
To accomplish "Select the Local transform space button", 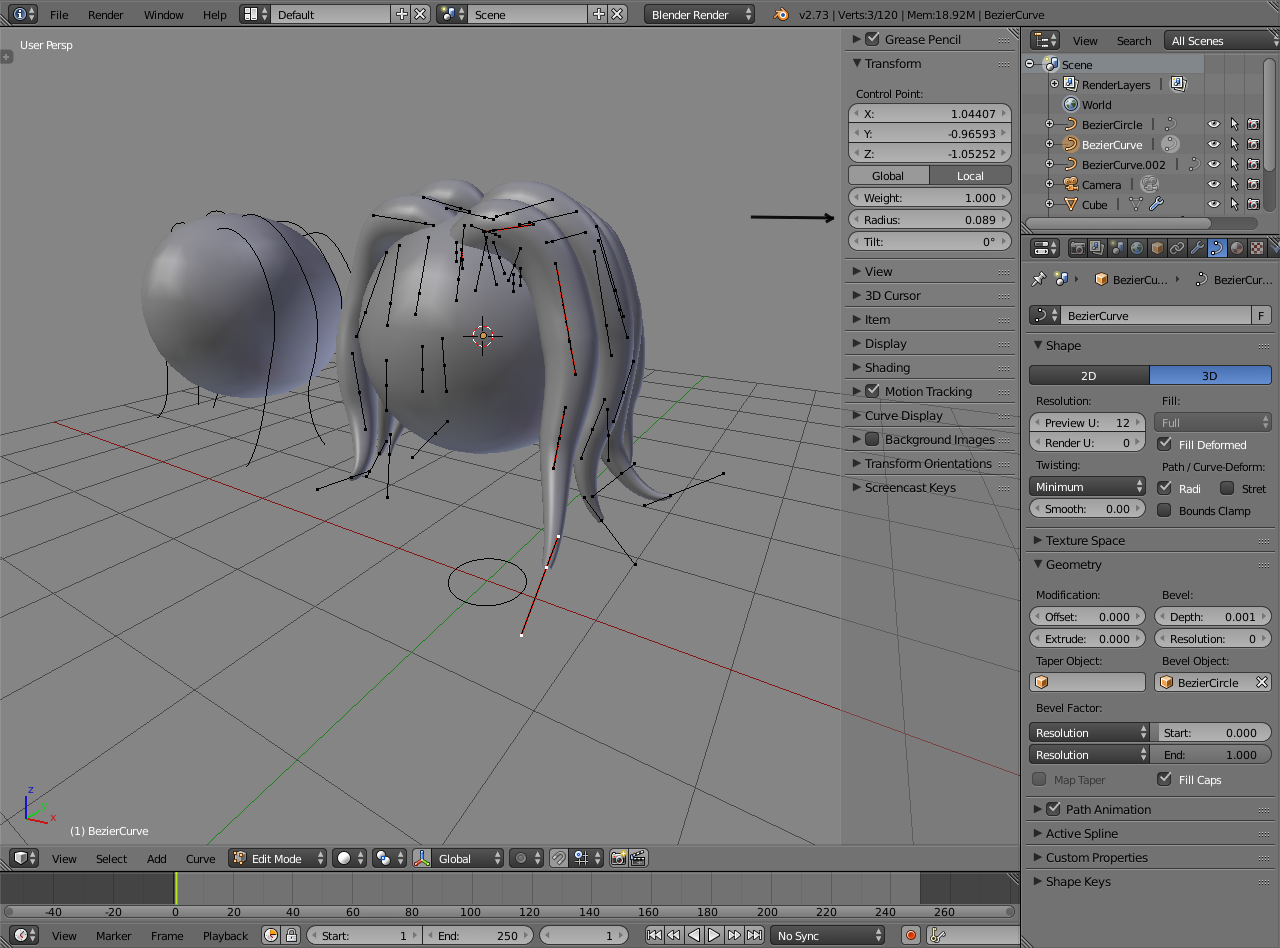I will (x=970, y=175).
